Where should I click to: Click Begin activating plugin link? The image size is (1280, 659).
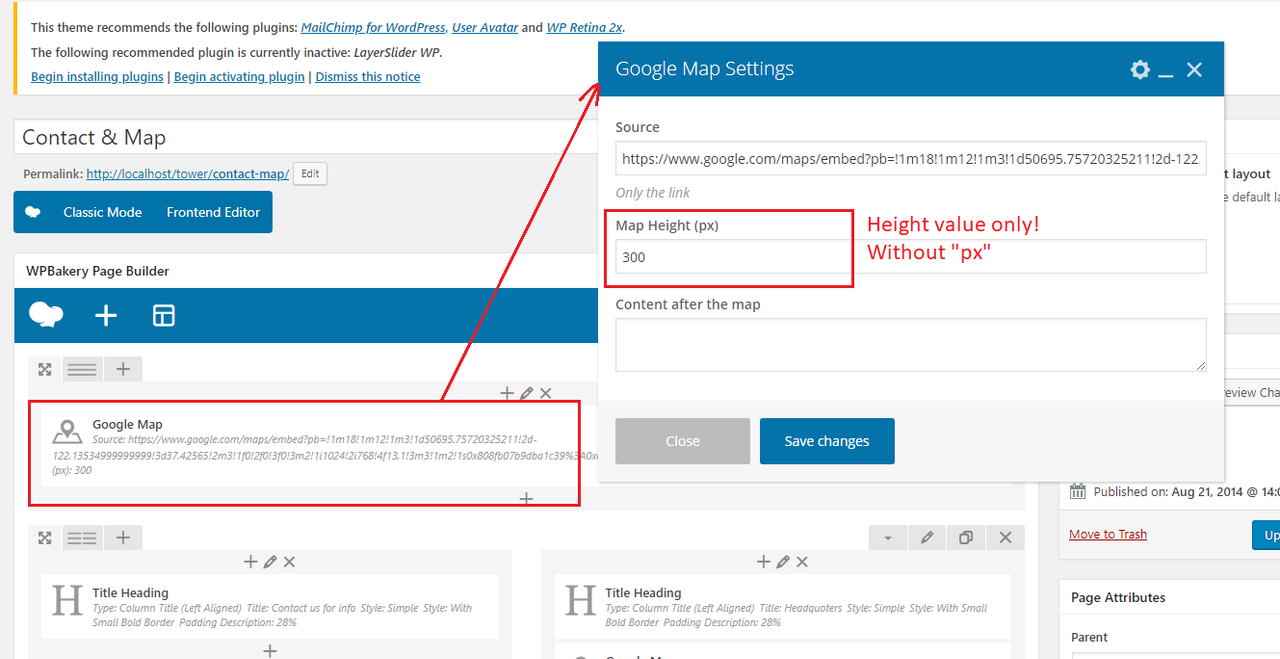pyautogui.click(x=239, y=77)
